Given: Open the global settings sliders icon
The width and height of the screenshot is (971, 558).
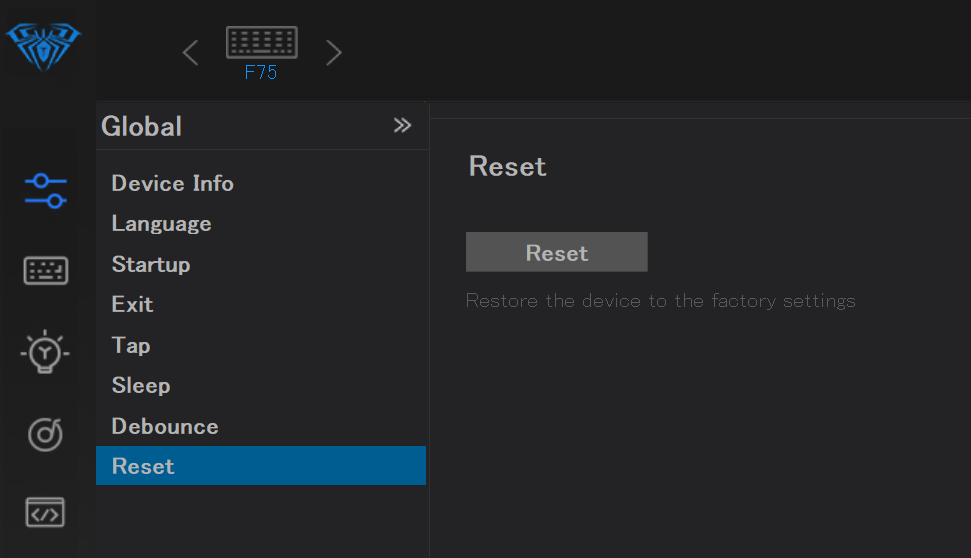Looking at the screenshot, I should pos(46,190).
